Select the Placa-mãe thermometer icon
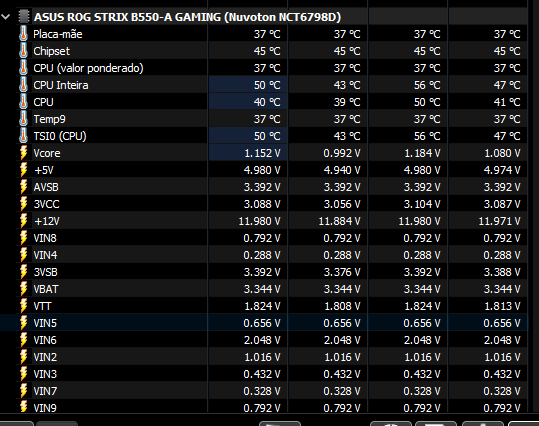 23,34
